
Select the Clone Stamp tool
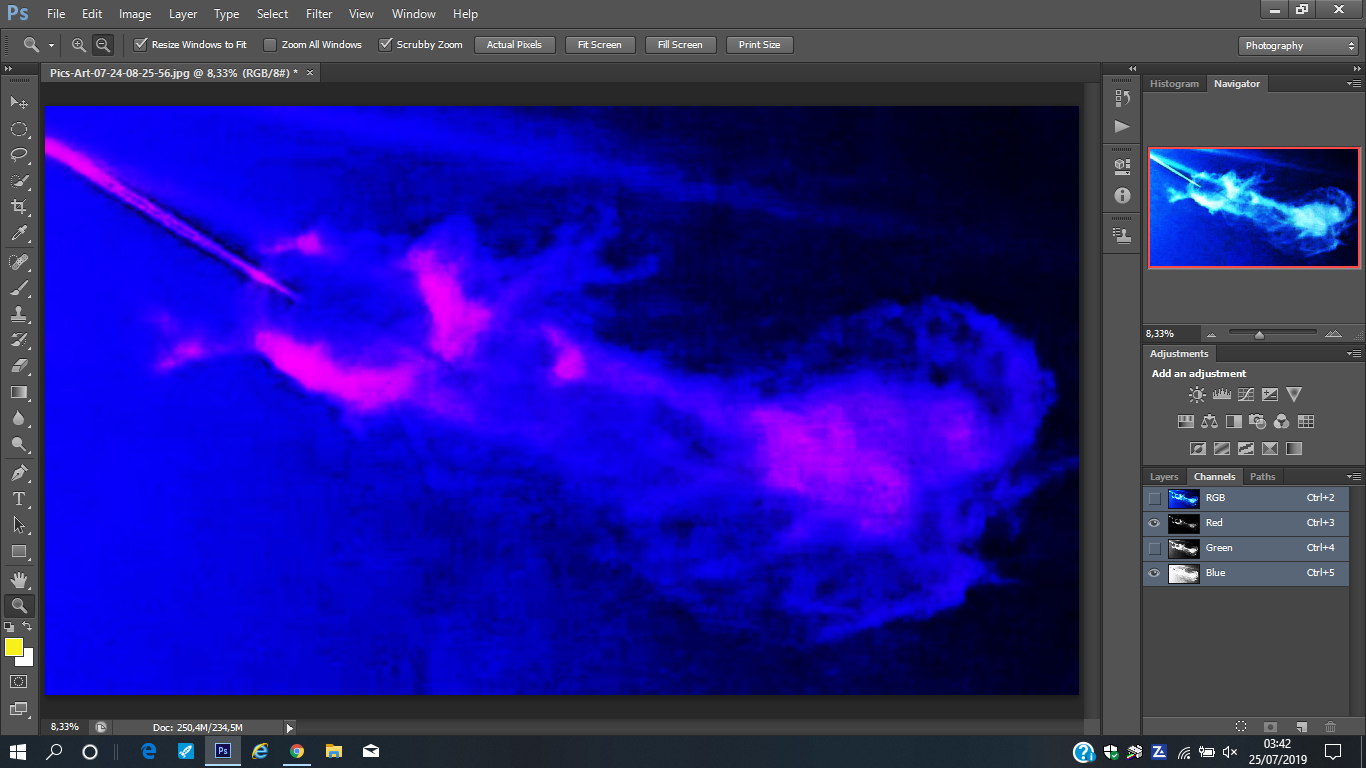(18, 314)
